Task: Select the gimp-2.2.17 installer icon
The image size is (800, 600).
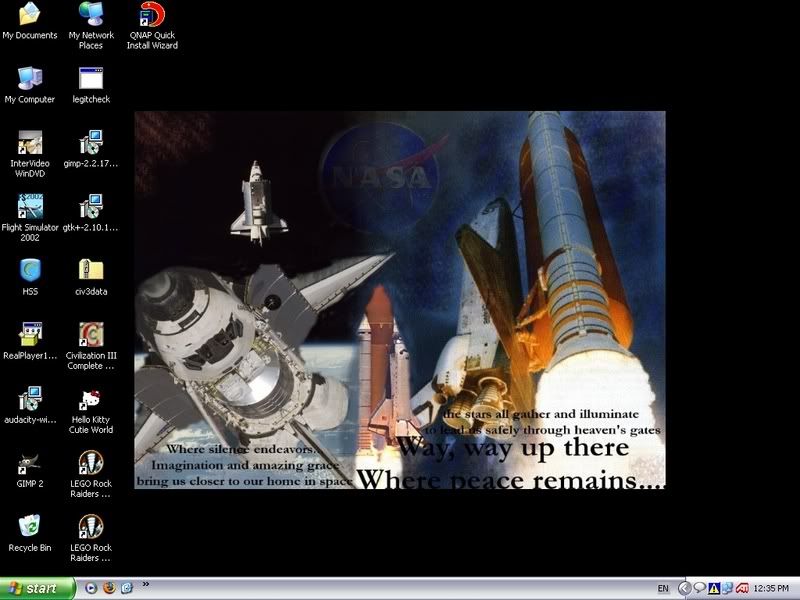Action: (91, 148)
